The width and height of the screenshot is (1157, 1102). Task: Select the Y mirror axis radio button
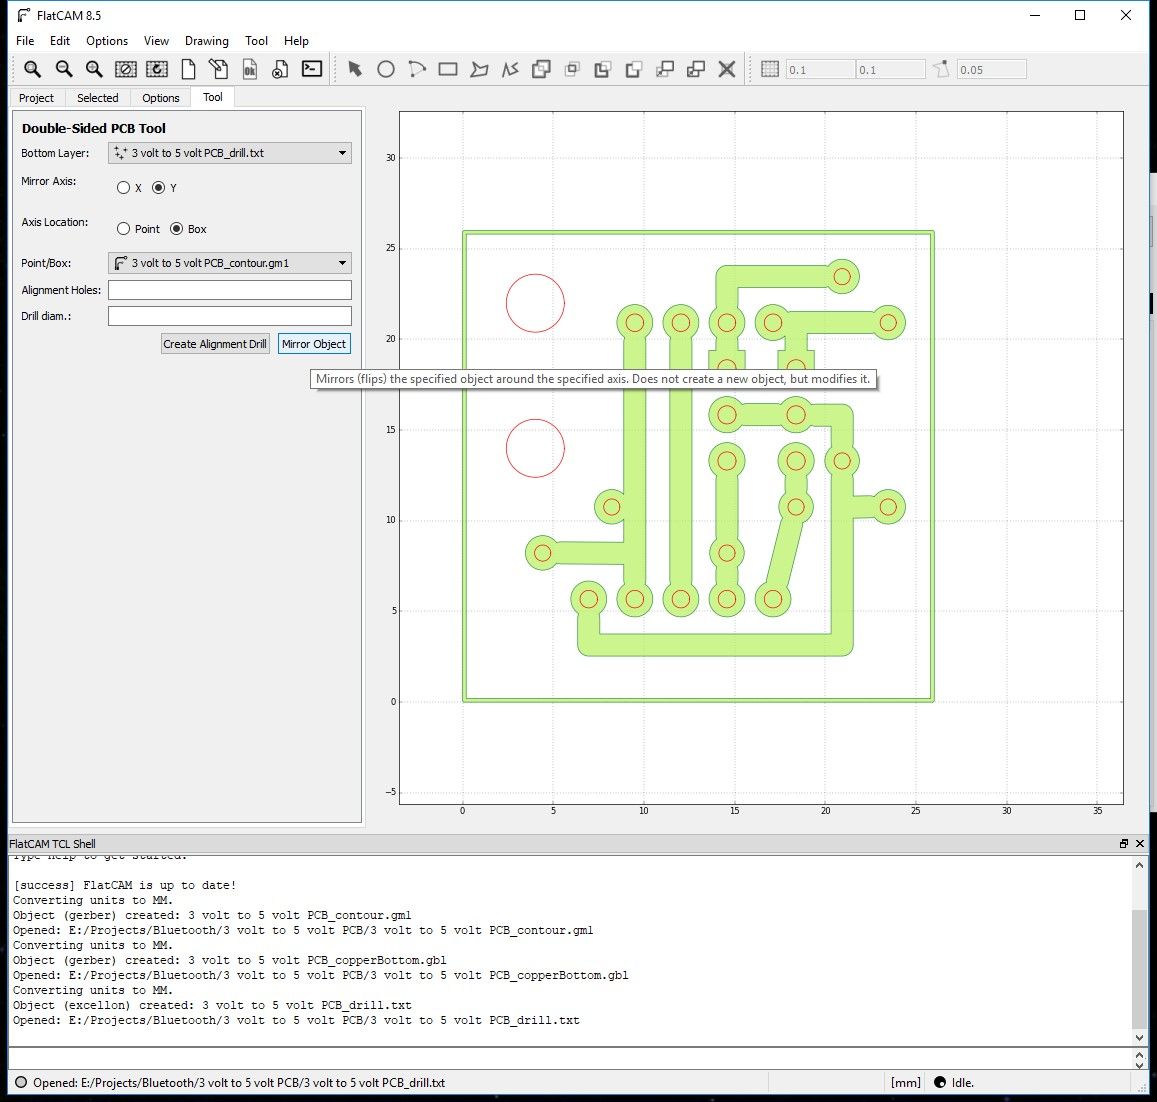coord(158,187)
